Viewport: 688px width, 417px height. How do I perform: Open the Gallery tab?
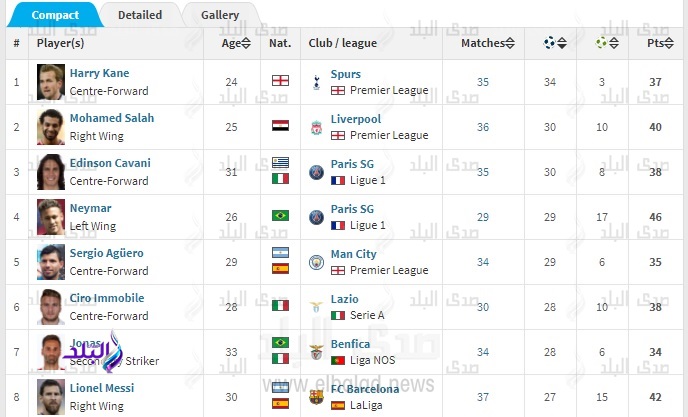220,15
